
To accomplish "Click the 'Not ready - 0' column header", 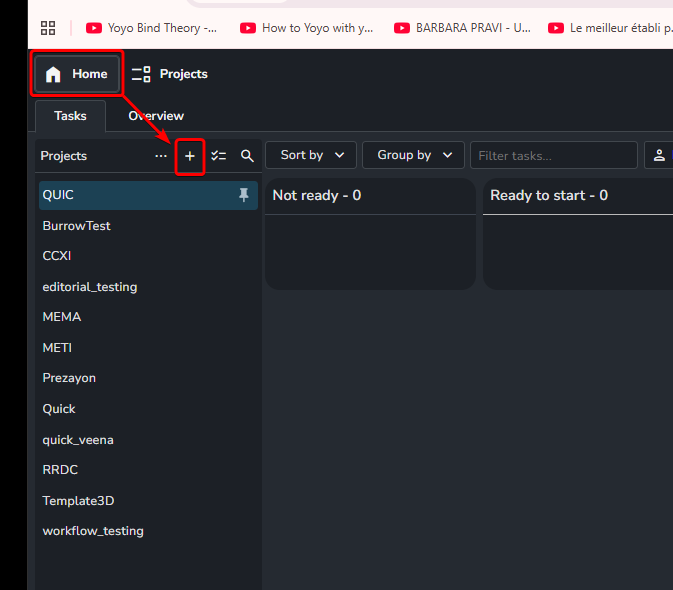I will tap(317, 196).
